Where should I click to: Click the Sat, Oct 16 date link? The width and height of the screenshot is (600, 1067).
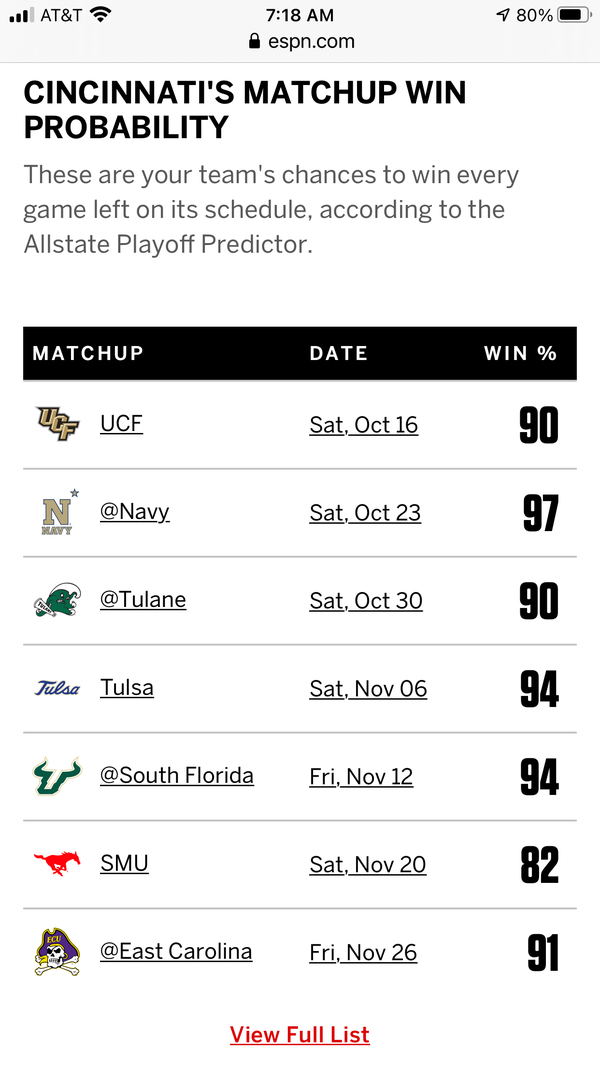[364, 425]
